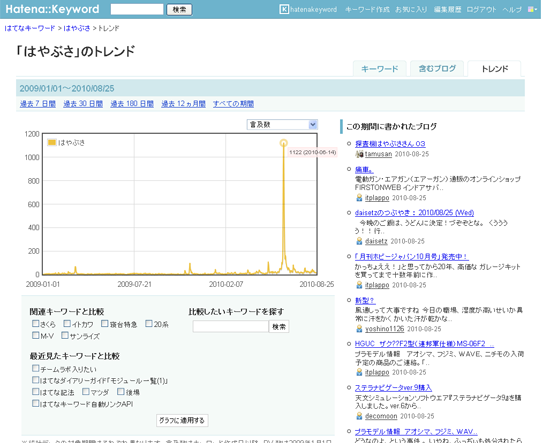Check the M-V keyword checkbox
Screen dimensions: 541x443
click(35, 335)
